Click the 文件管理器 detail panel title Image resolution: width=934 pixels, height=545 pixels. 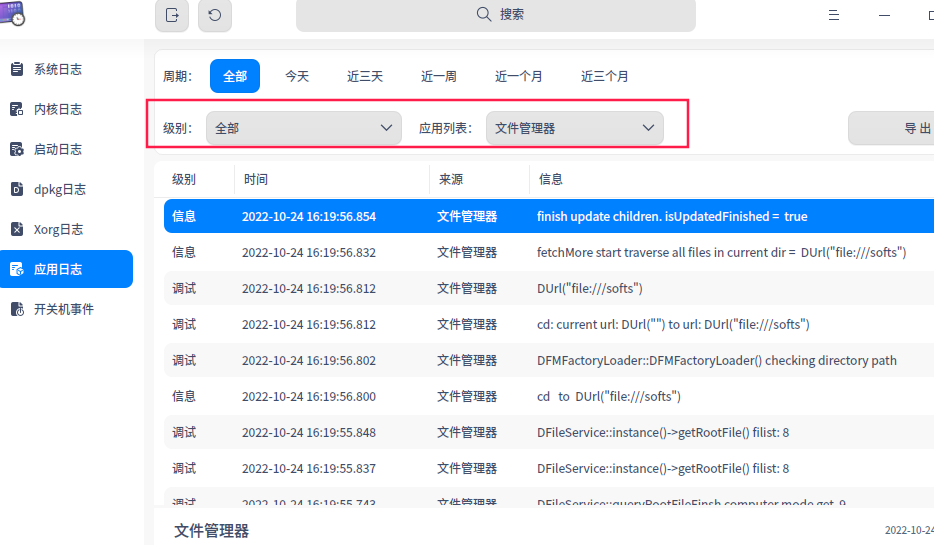tap(211, 531)
